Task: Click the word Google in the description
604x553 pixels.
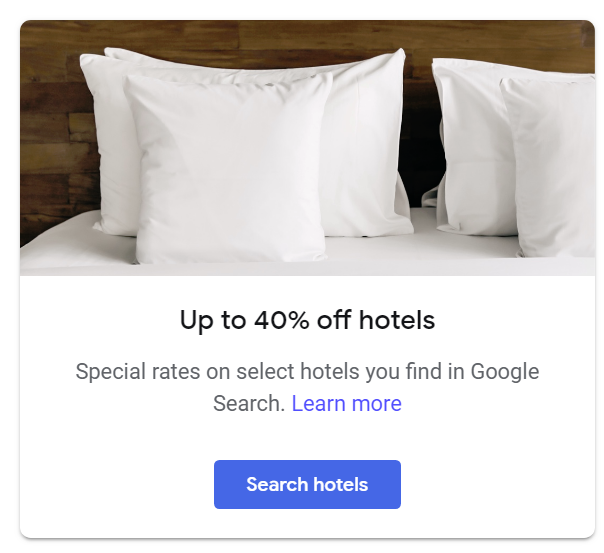Action: click(505, 372)
